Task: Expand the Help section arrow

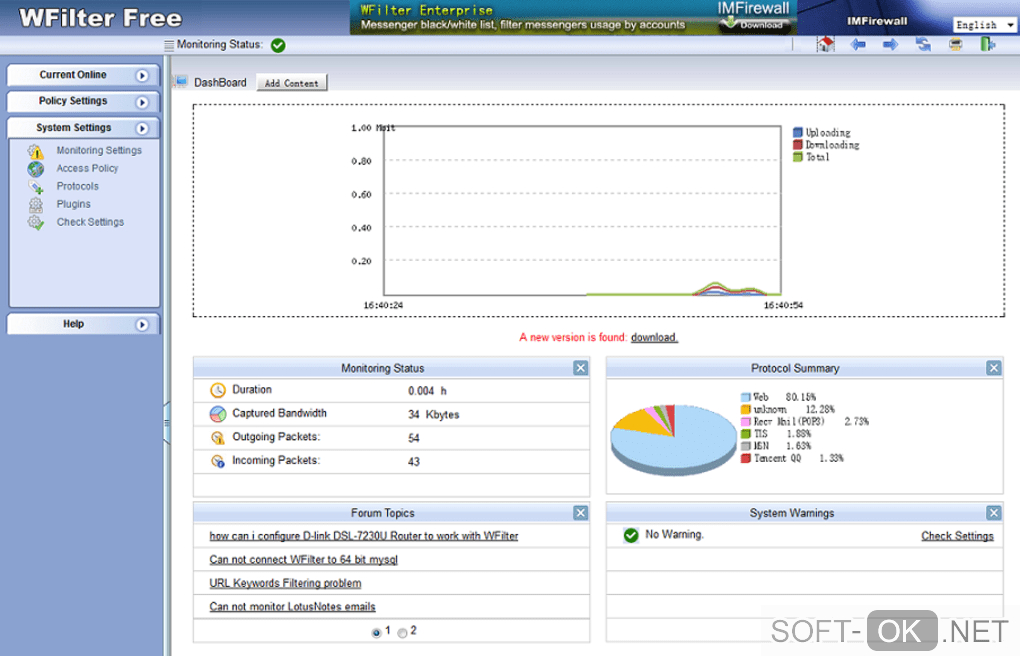Action: pyautogui.click(x=142, y=325)
